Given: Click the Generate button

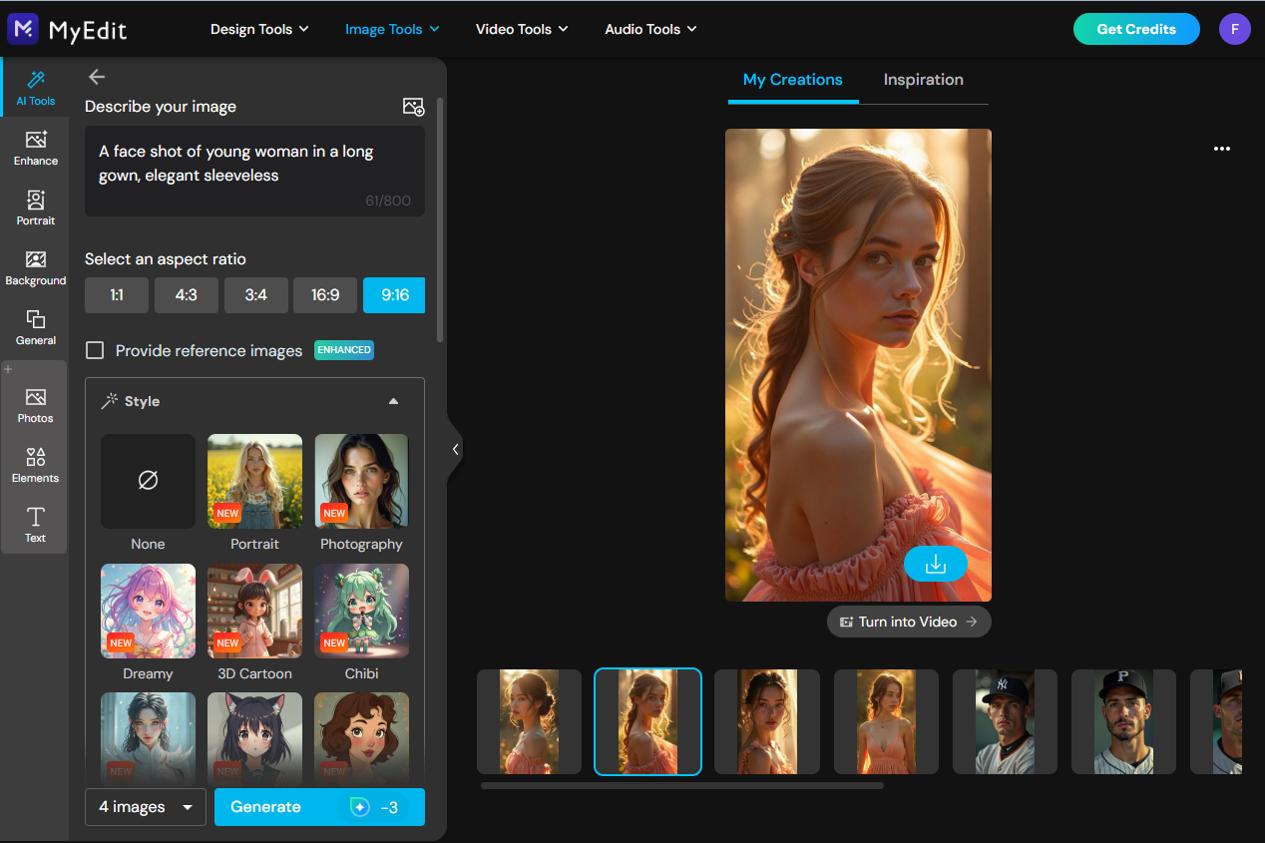Looking at the screenshot, I should pyautogui.click(x=319, y=807).
